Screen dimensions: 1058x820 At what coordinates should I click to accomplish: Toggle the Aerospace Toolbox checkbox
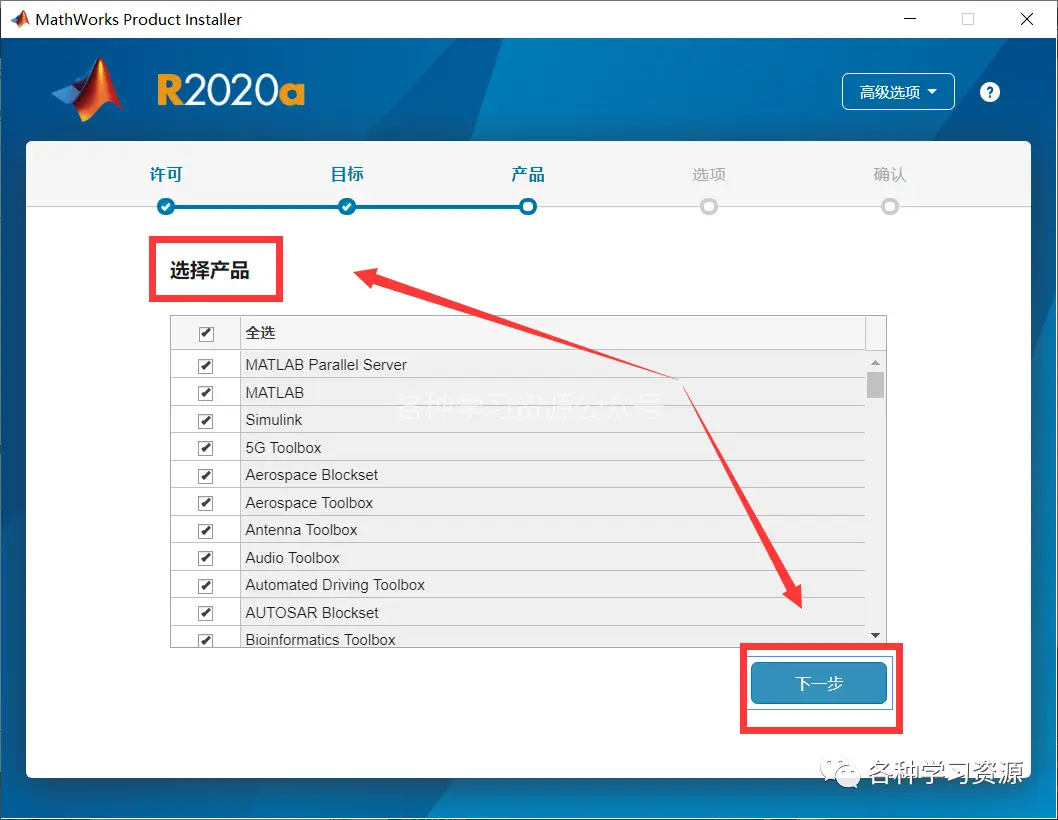pos(206,503)
